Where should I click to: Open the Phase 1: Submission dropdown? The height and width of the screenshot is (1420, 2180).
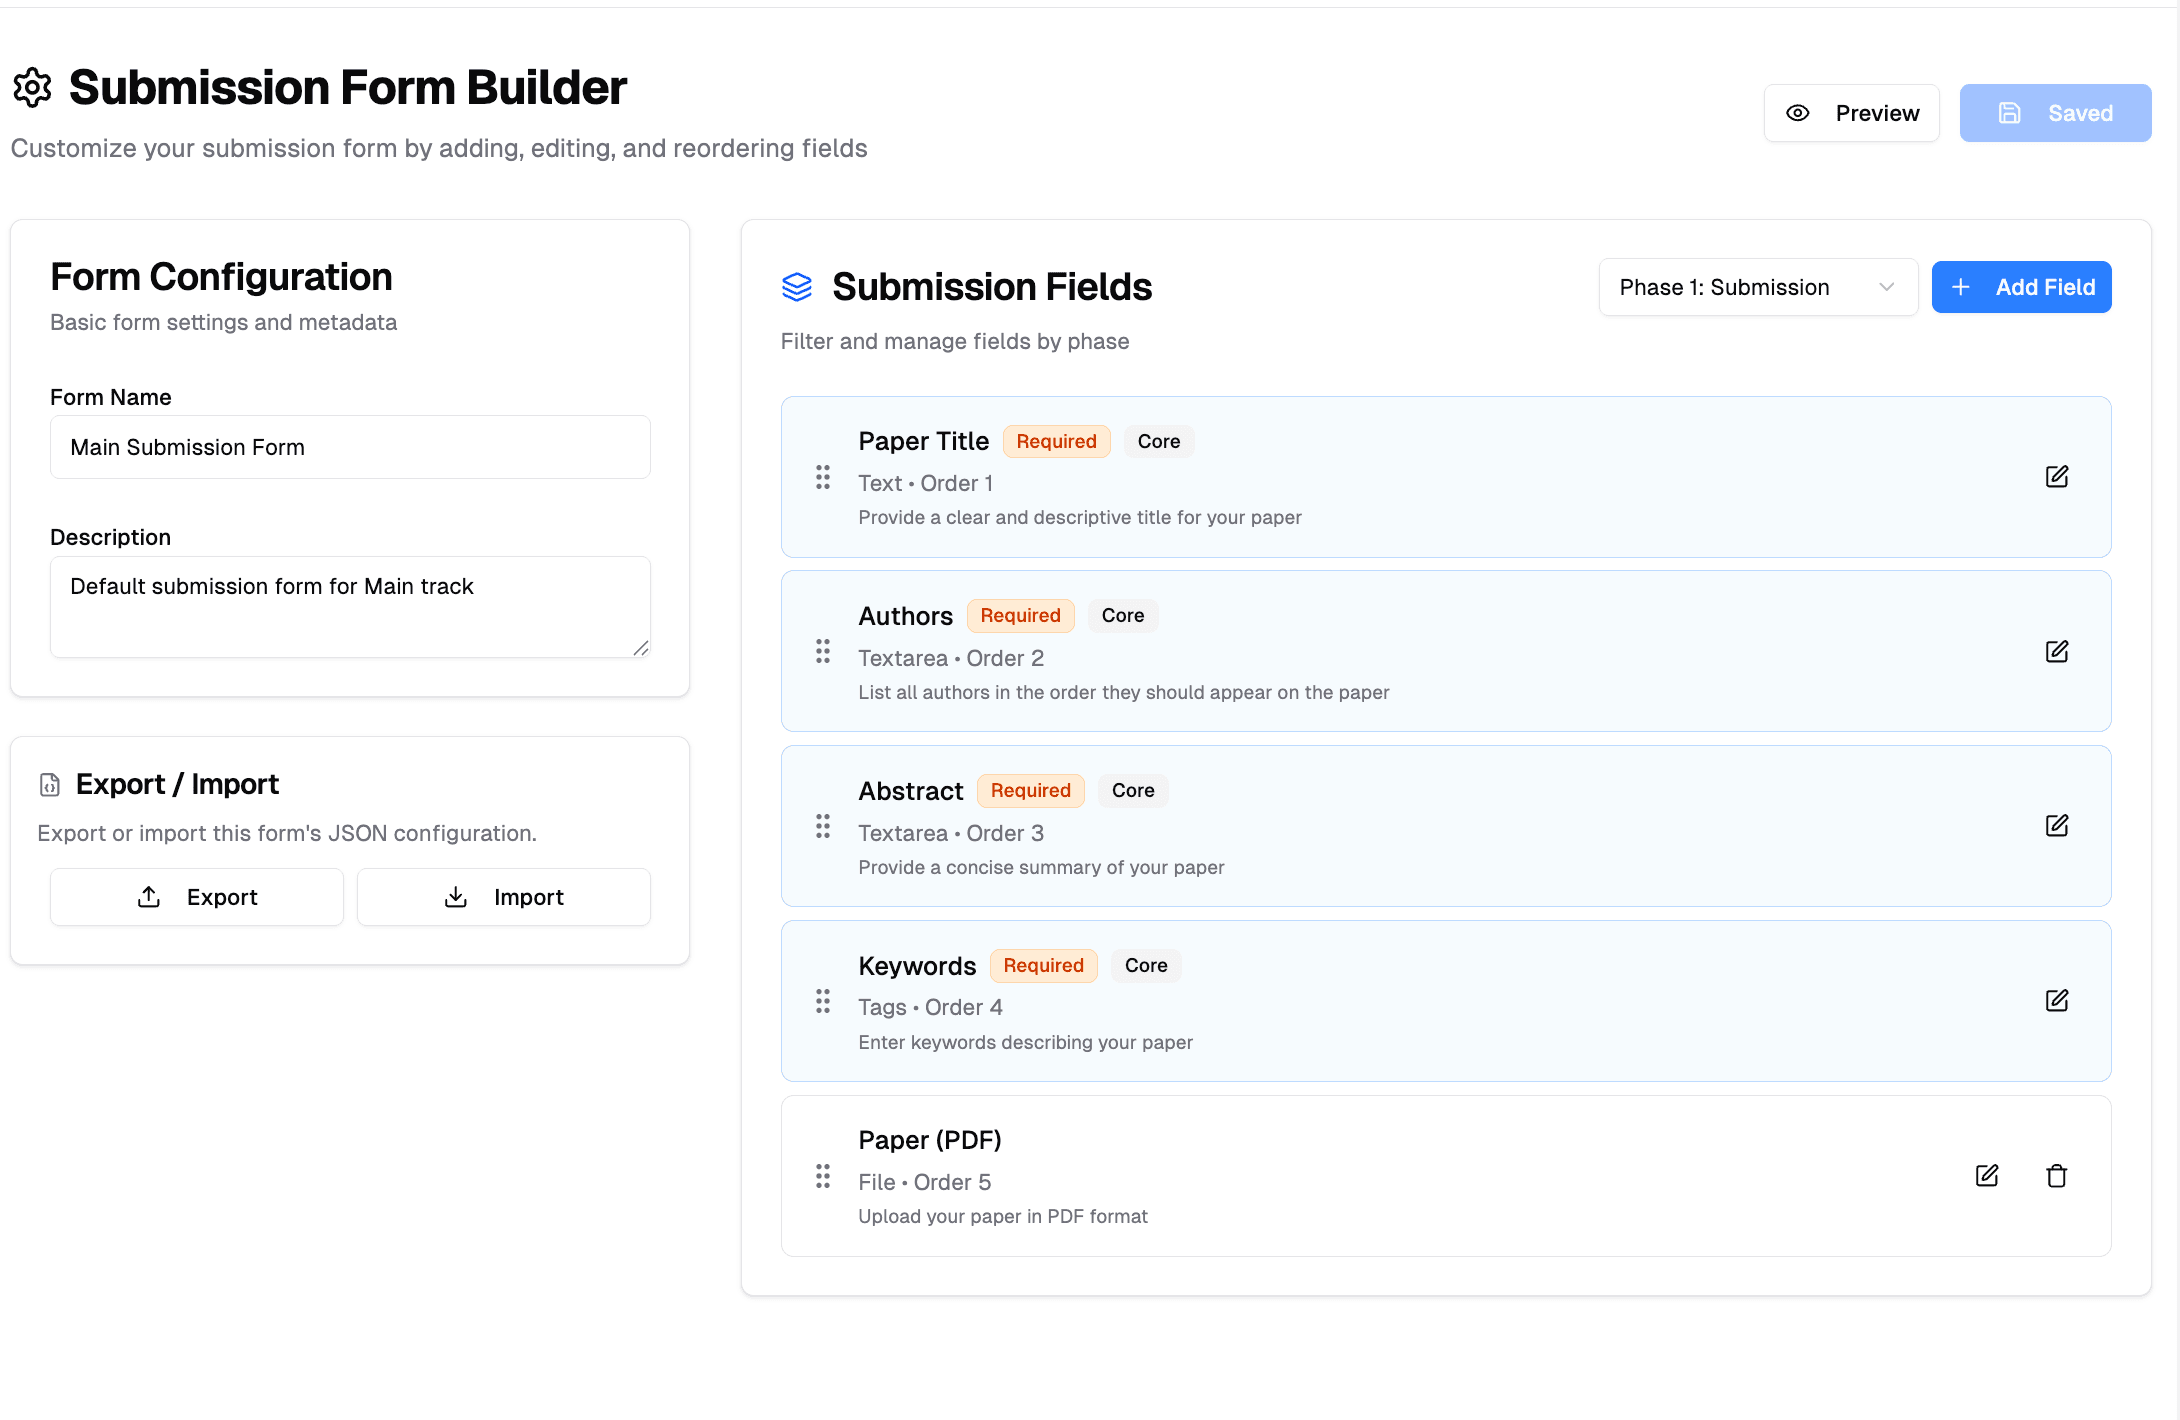1757,287
